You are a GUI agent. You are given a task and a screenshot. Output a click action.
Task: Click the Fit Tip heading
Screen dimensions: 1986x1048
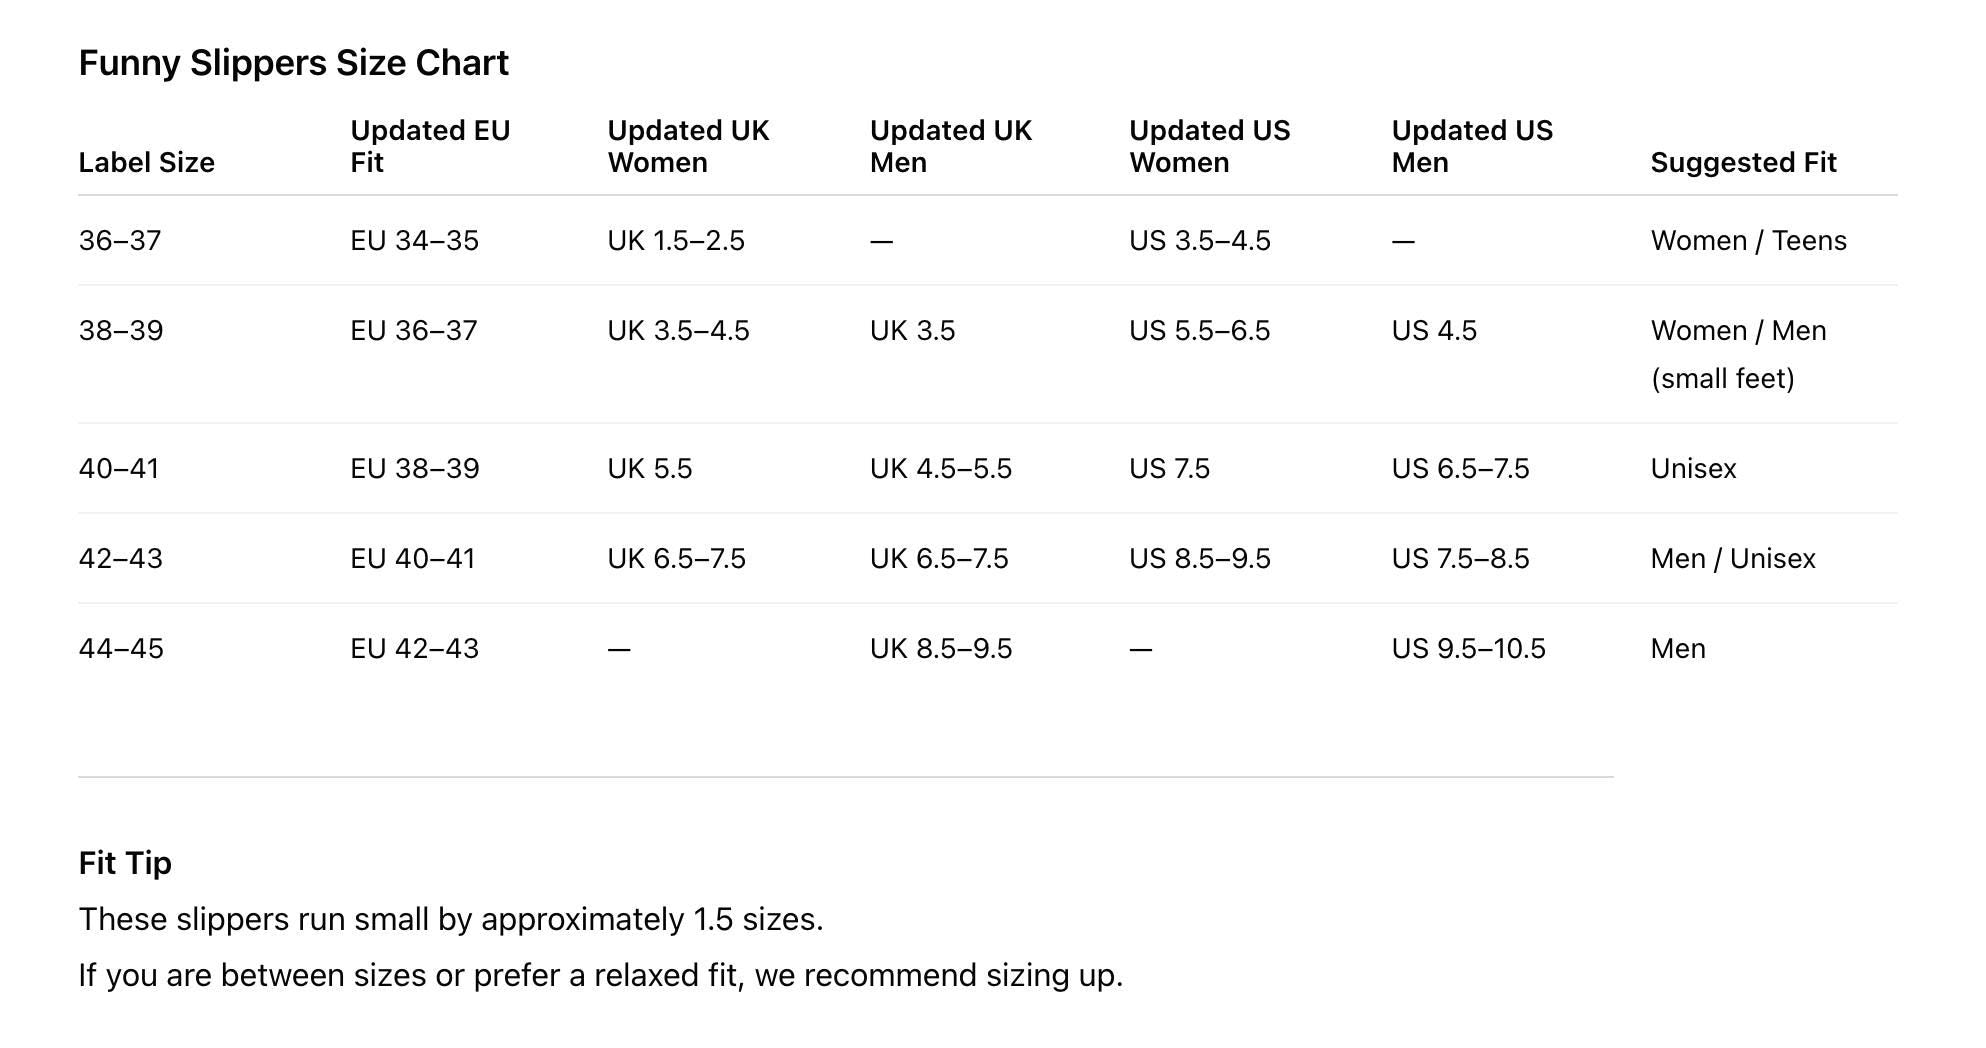point(125,863)
